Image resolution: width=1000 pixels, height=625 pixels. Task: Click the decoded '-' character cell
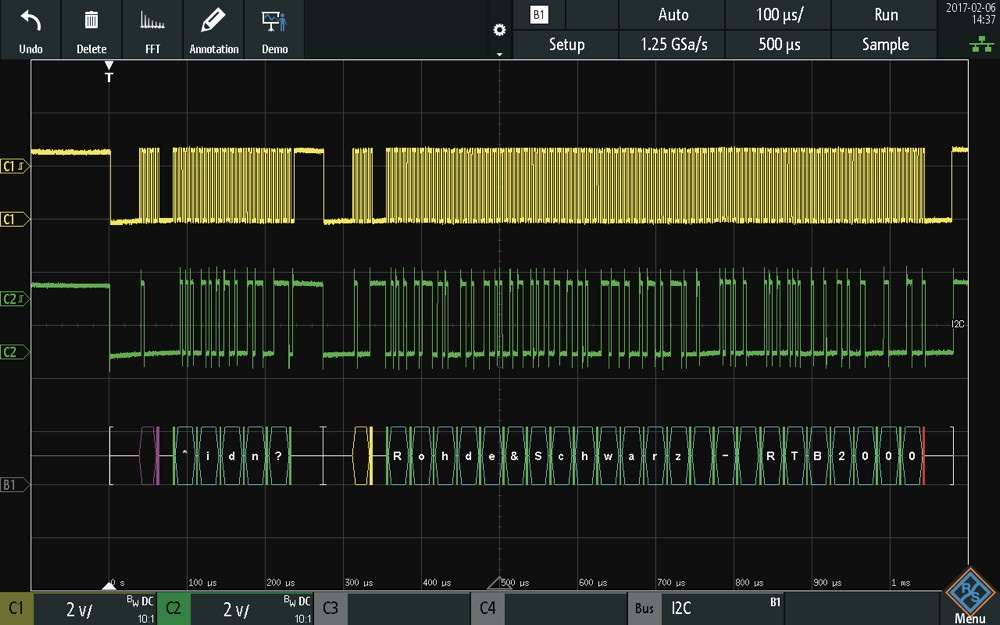point(725,456)
